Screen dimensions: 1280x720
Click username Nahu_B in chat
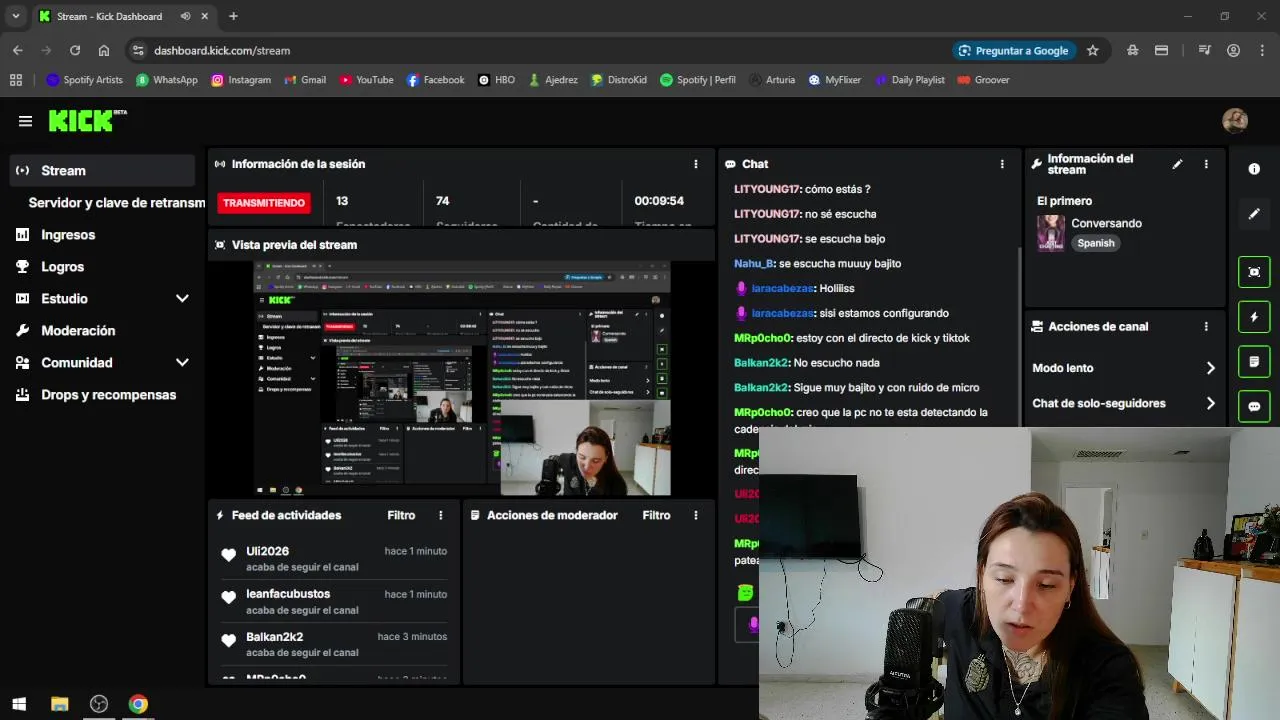tap(754, 264)
